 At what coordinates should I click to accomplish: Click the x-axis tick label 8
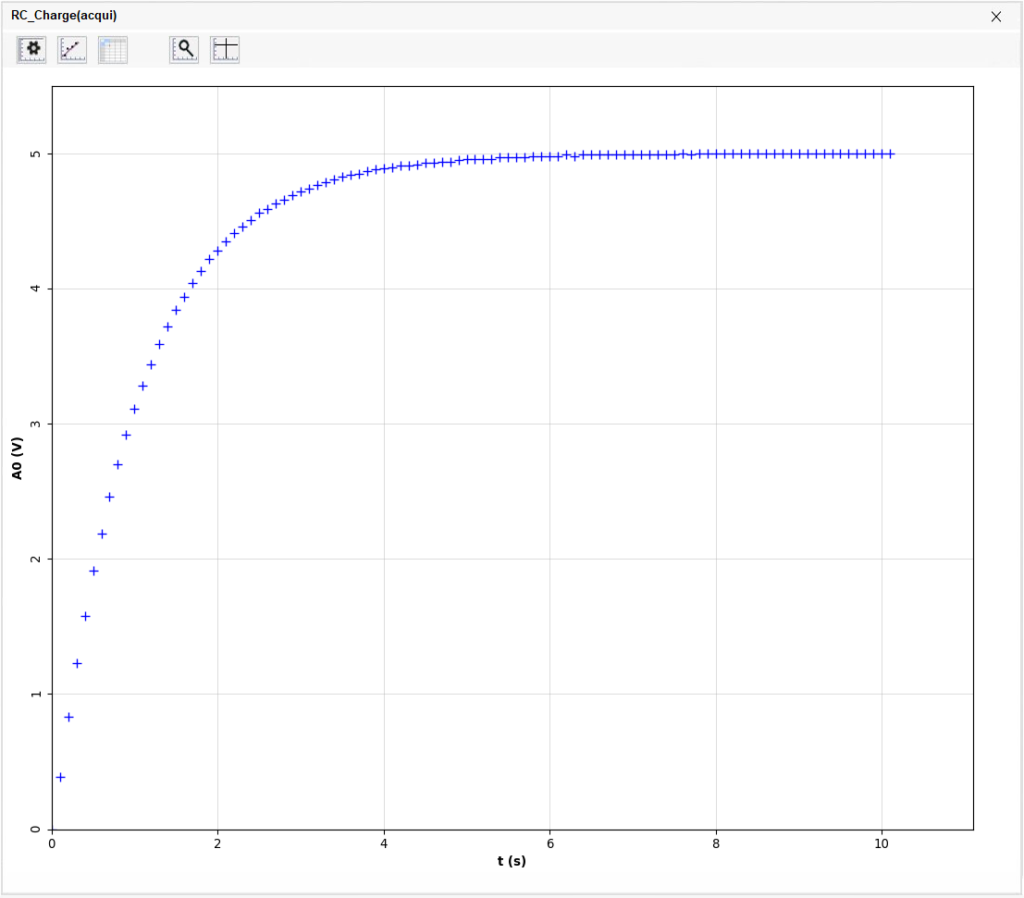coord(716,843)
